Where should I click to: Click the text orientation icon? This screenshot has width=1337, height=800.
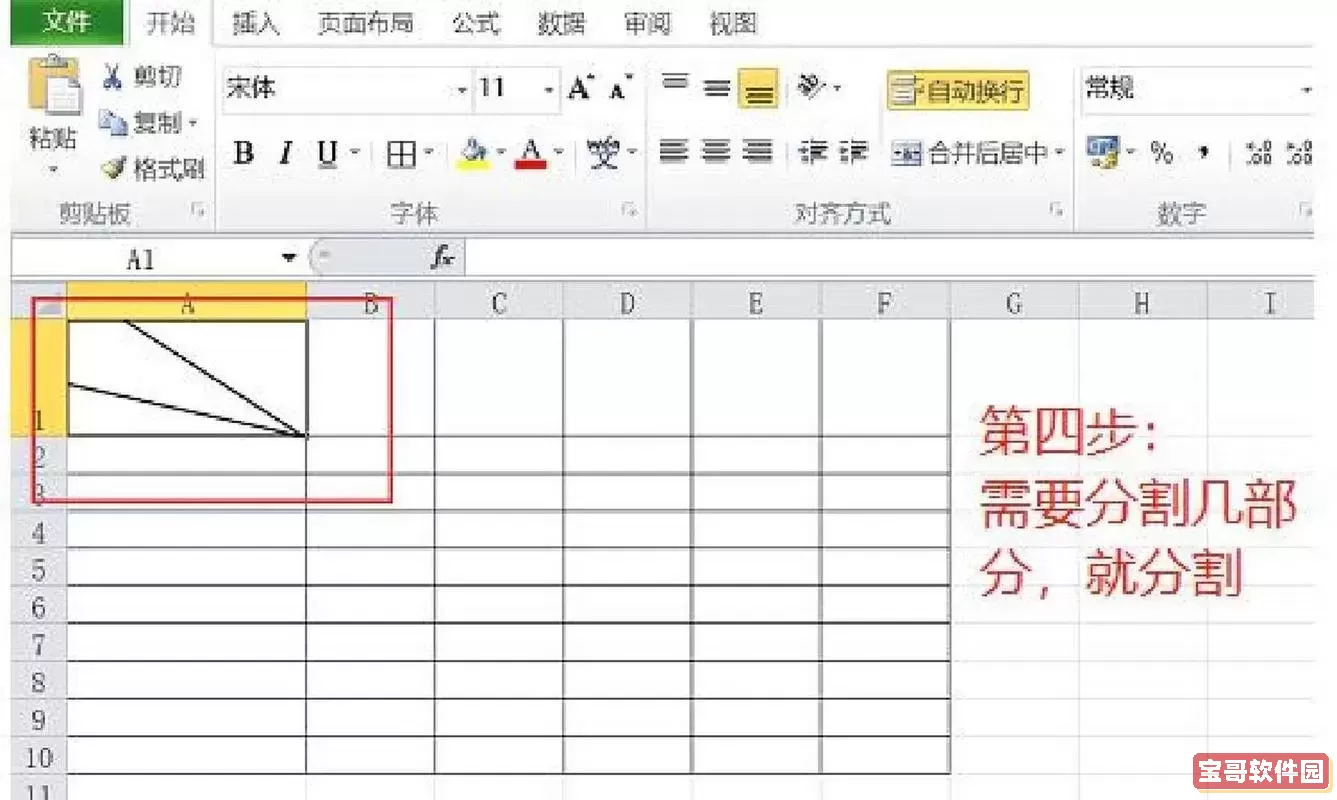point(813,88)
